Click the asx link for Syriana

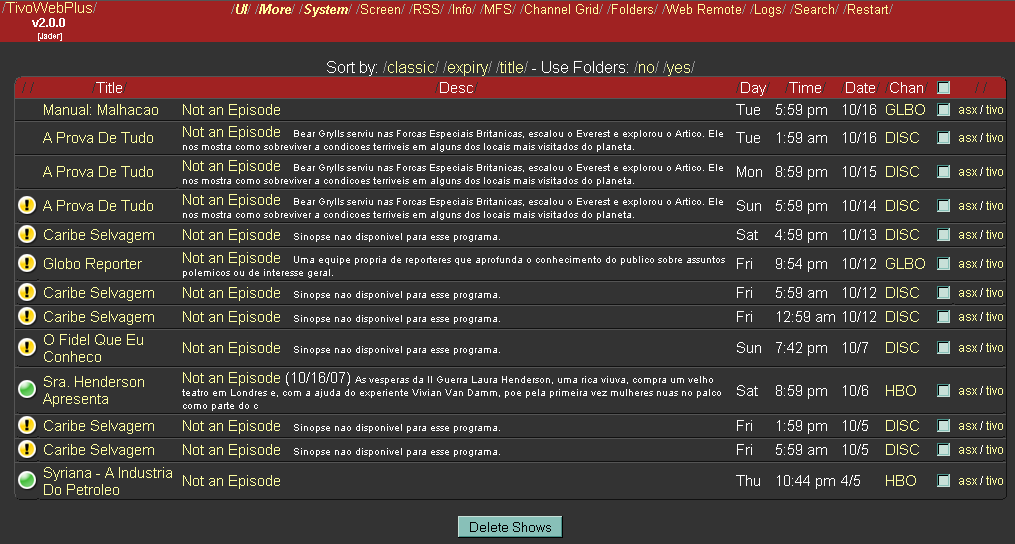pyautogui.click(x=967, y=481)
